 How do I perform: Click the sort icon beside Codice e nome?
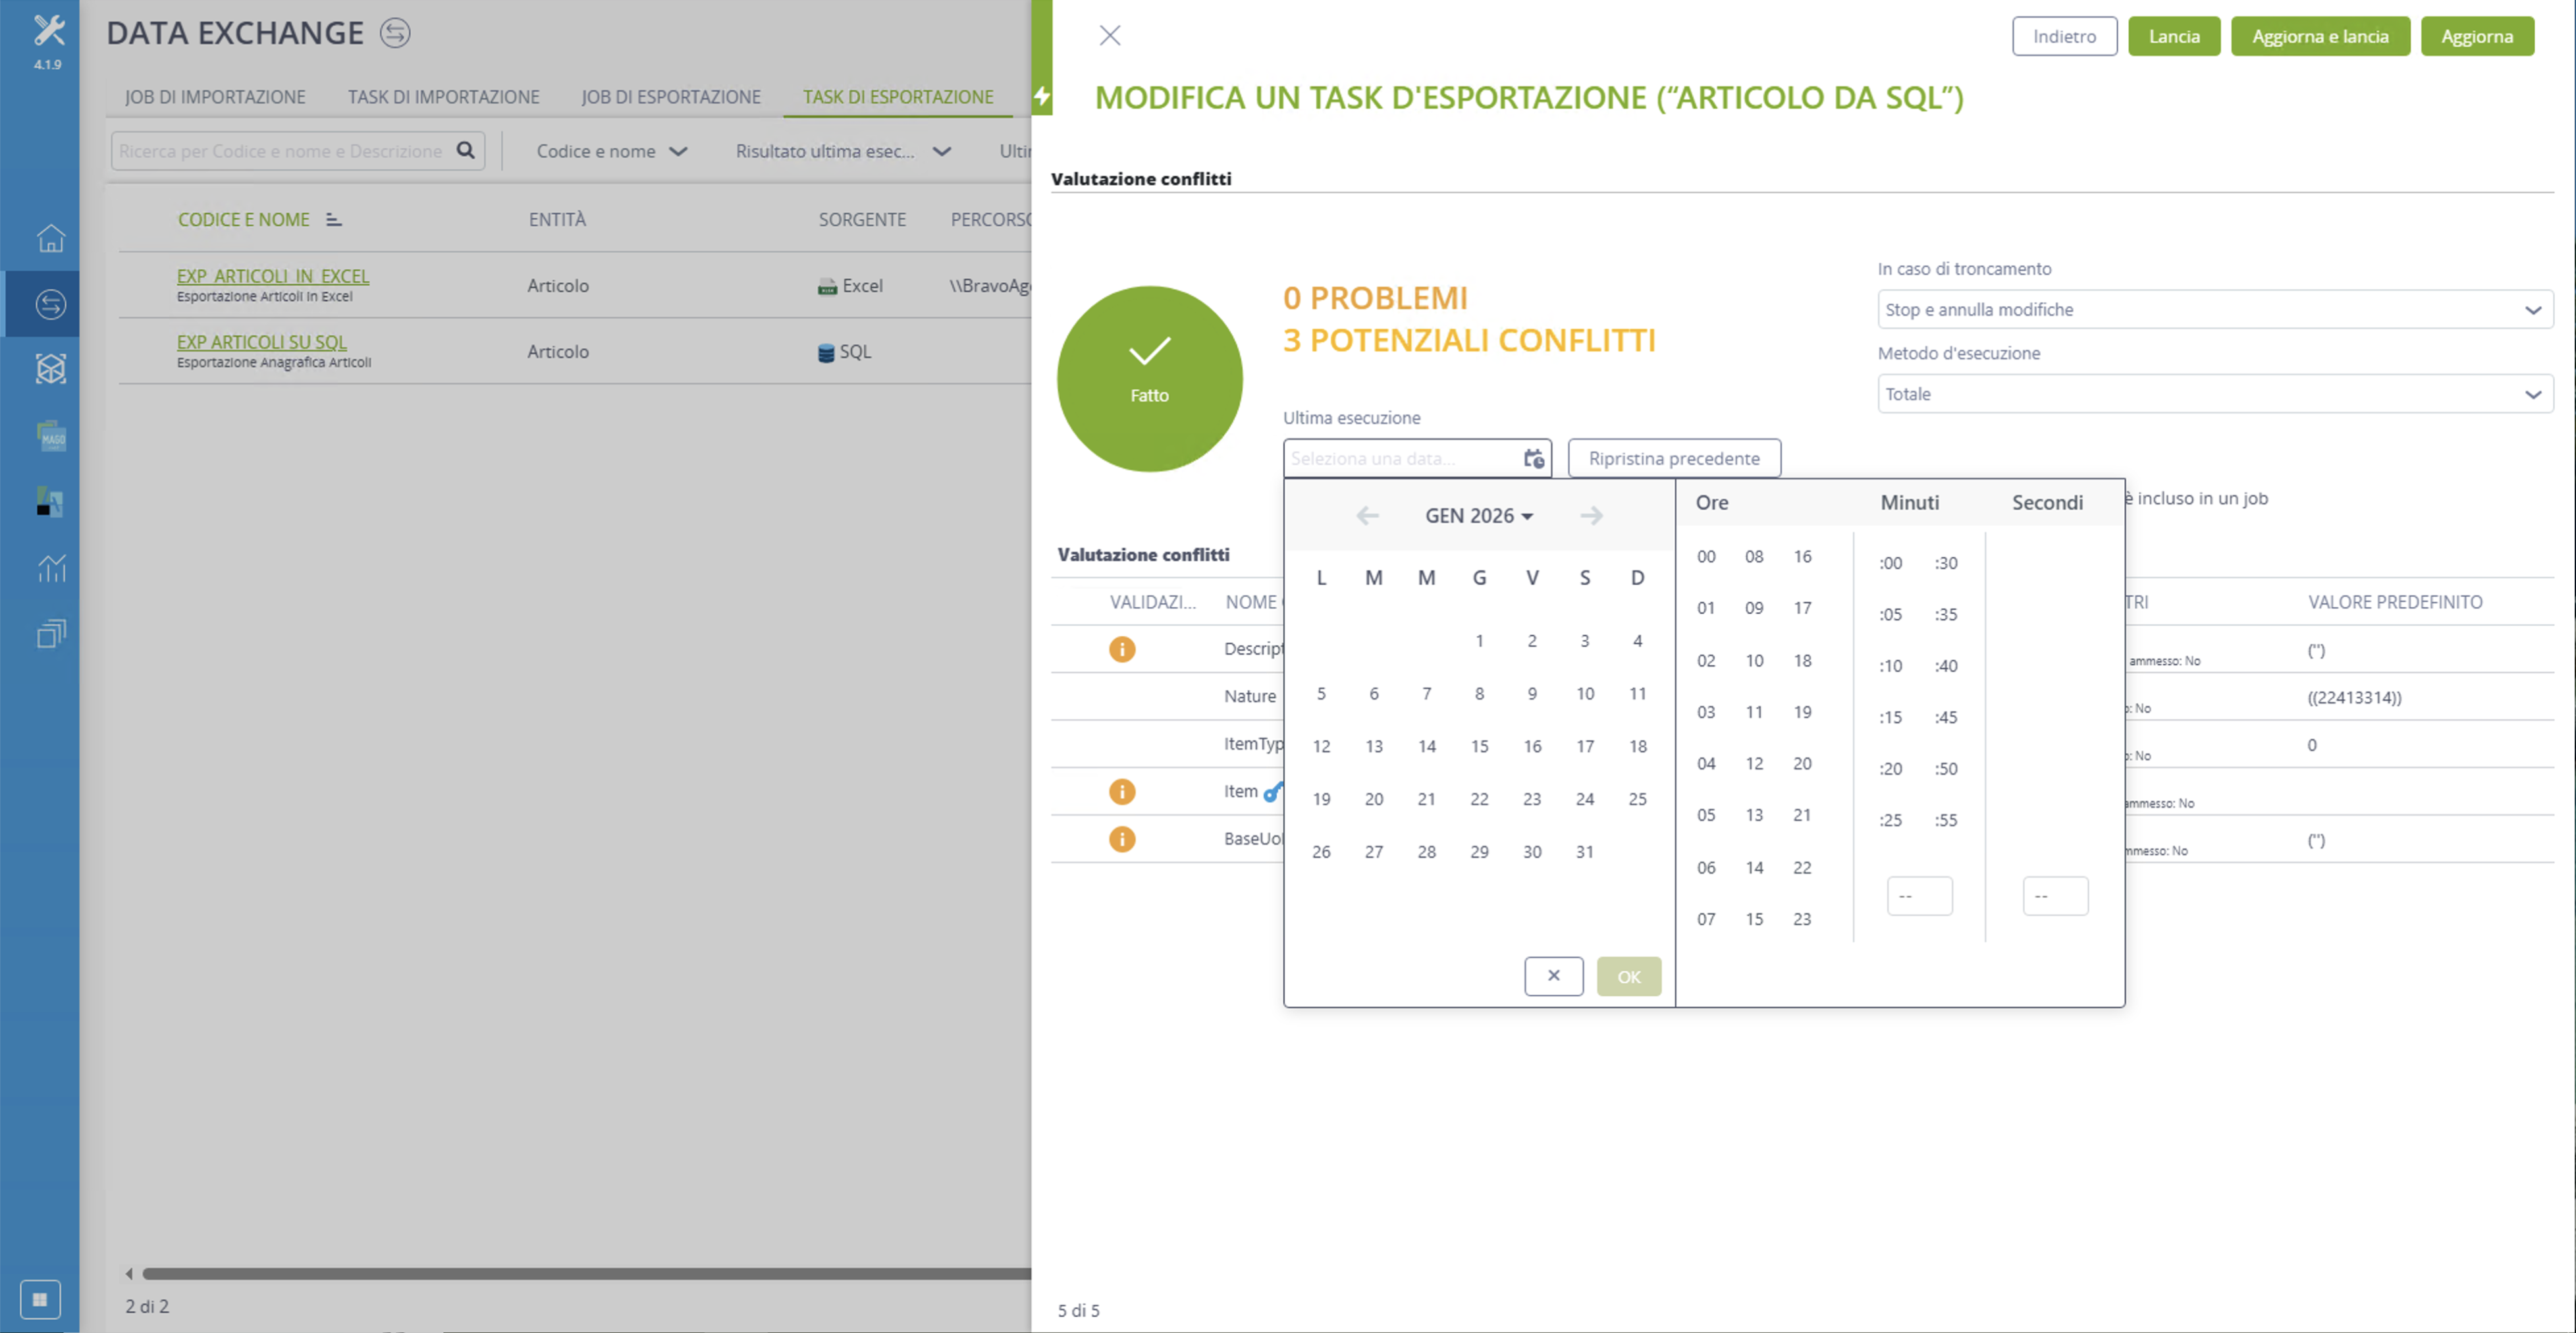334,220
